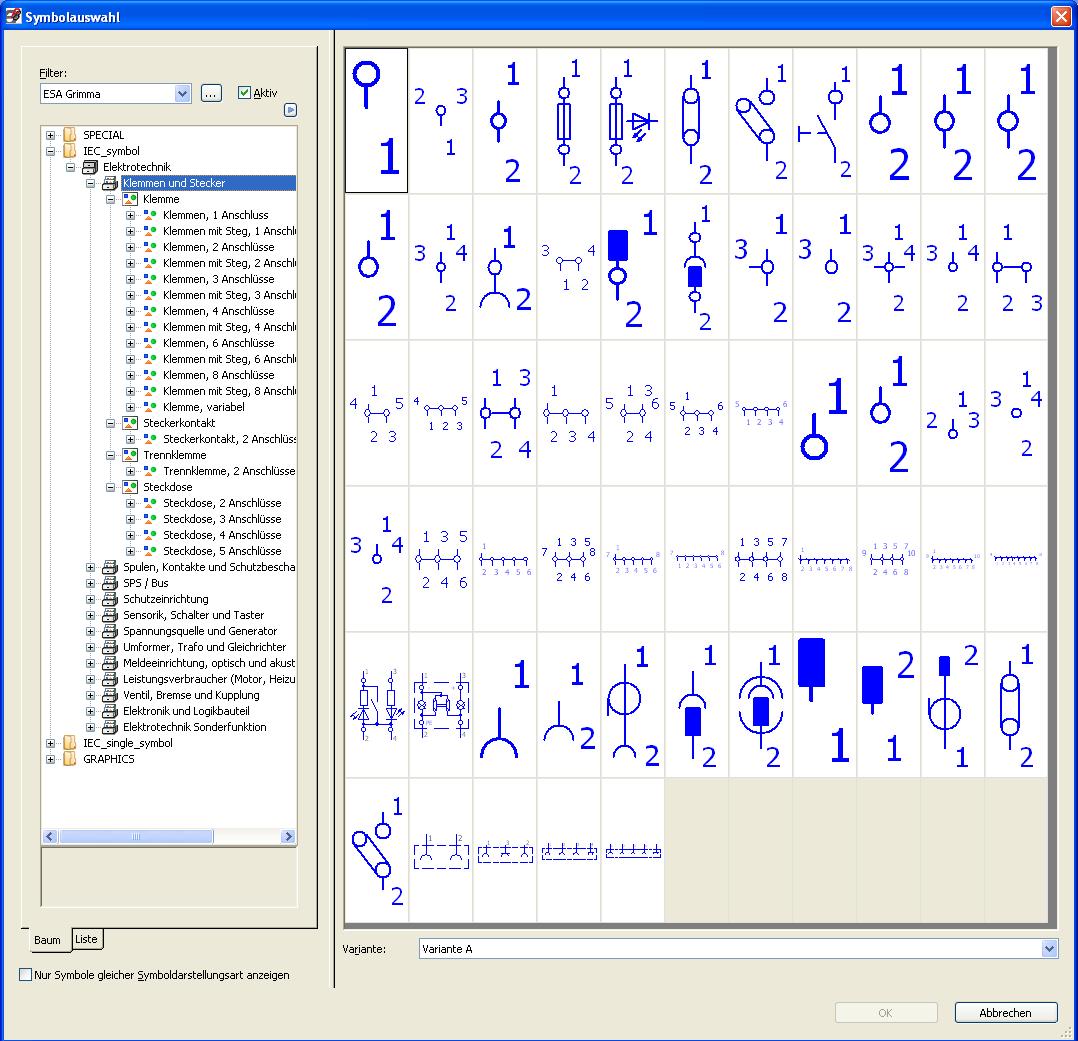Expand the Schutzeinrichtung tree node
Image resolution: width=1078 pixels, height=1041 pixels.
click(x=91, y=599)
